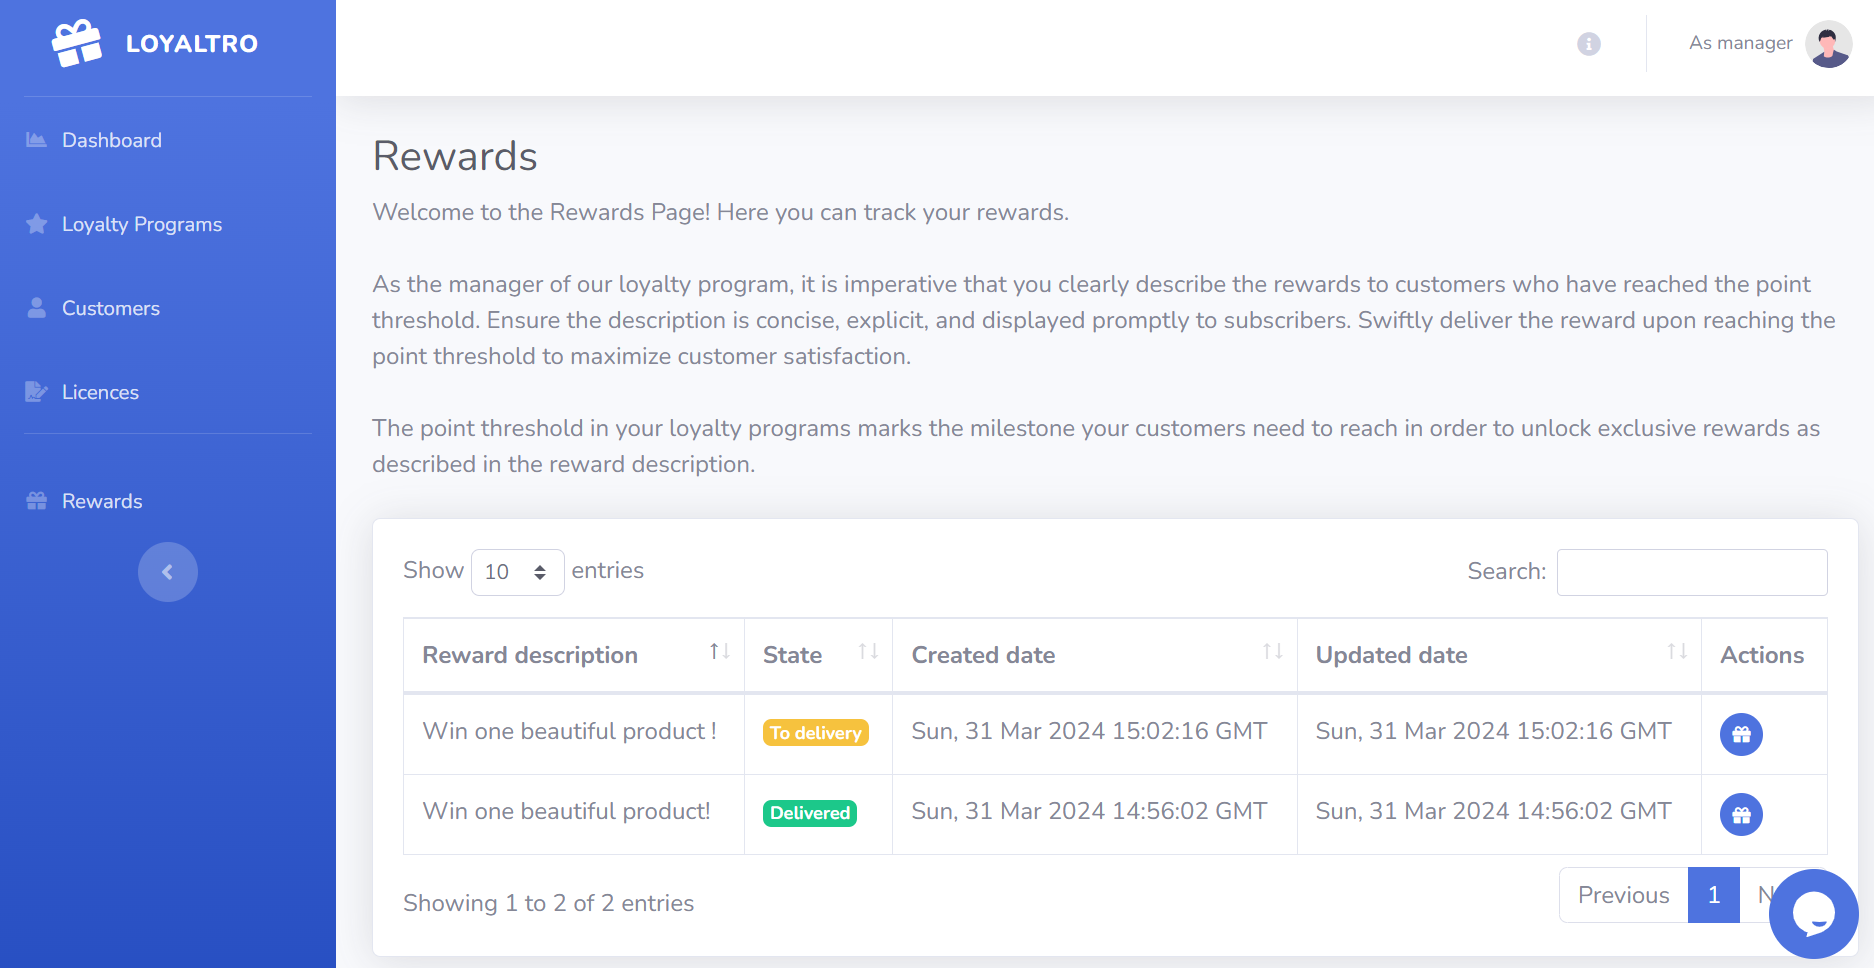The image size is (1874, 968).
Task: Click 'Showing 1 to 2 of 2 entries' text
Action: [x=548, y=903]
